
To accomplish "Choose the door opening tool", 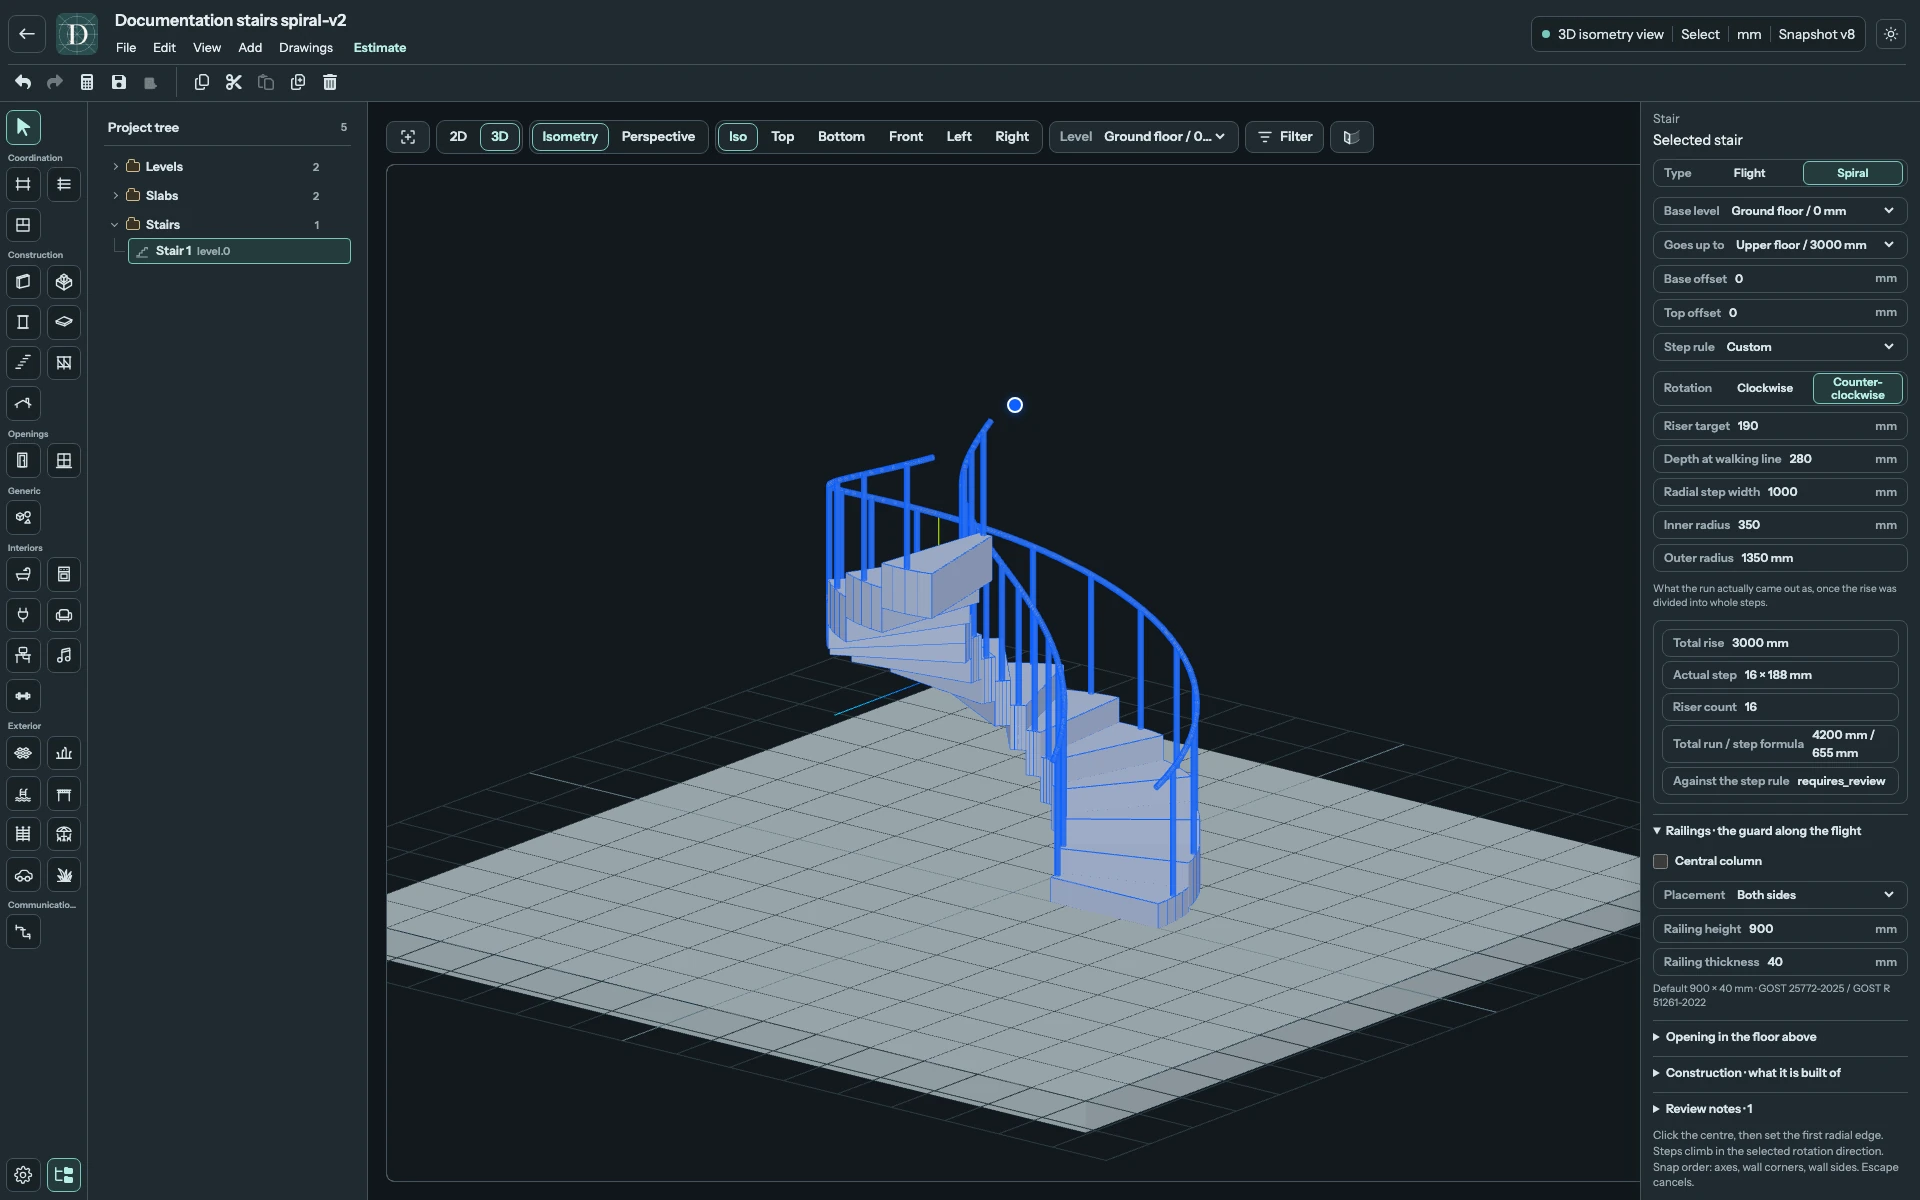I will (23, 461).
